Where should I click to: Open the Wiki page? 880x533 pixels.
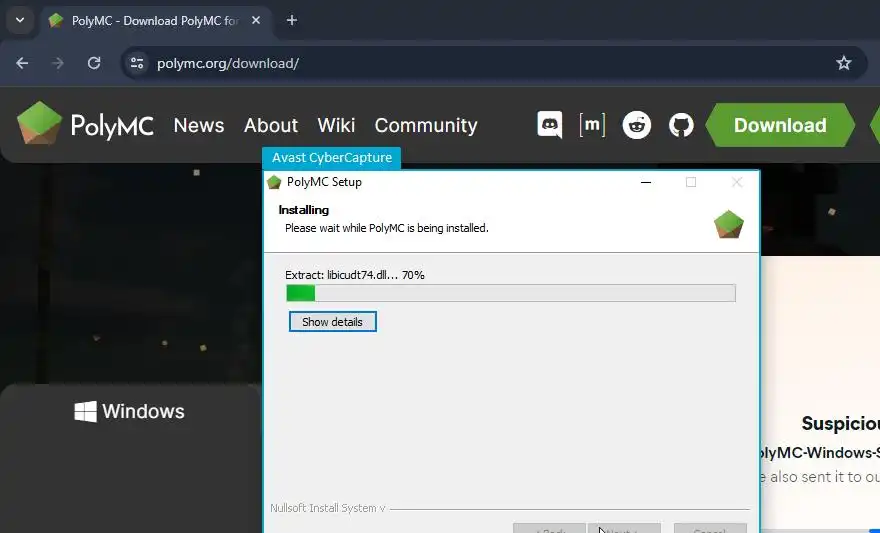[x=336, y=125]
